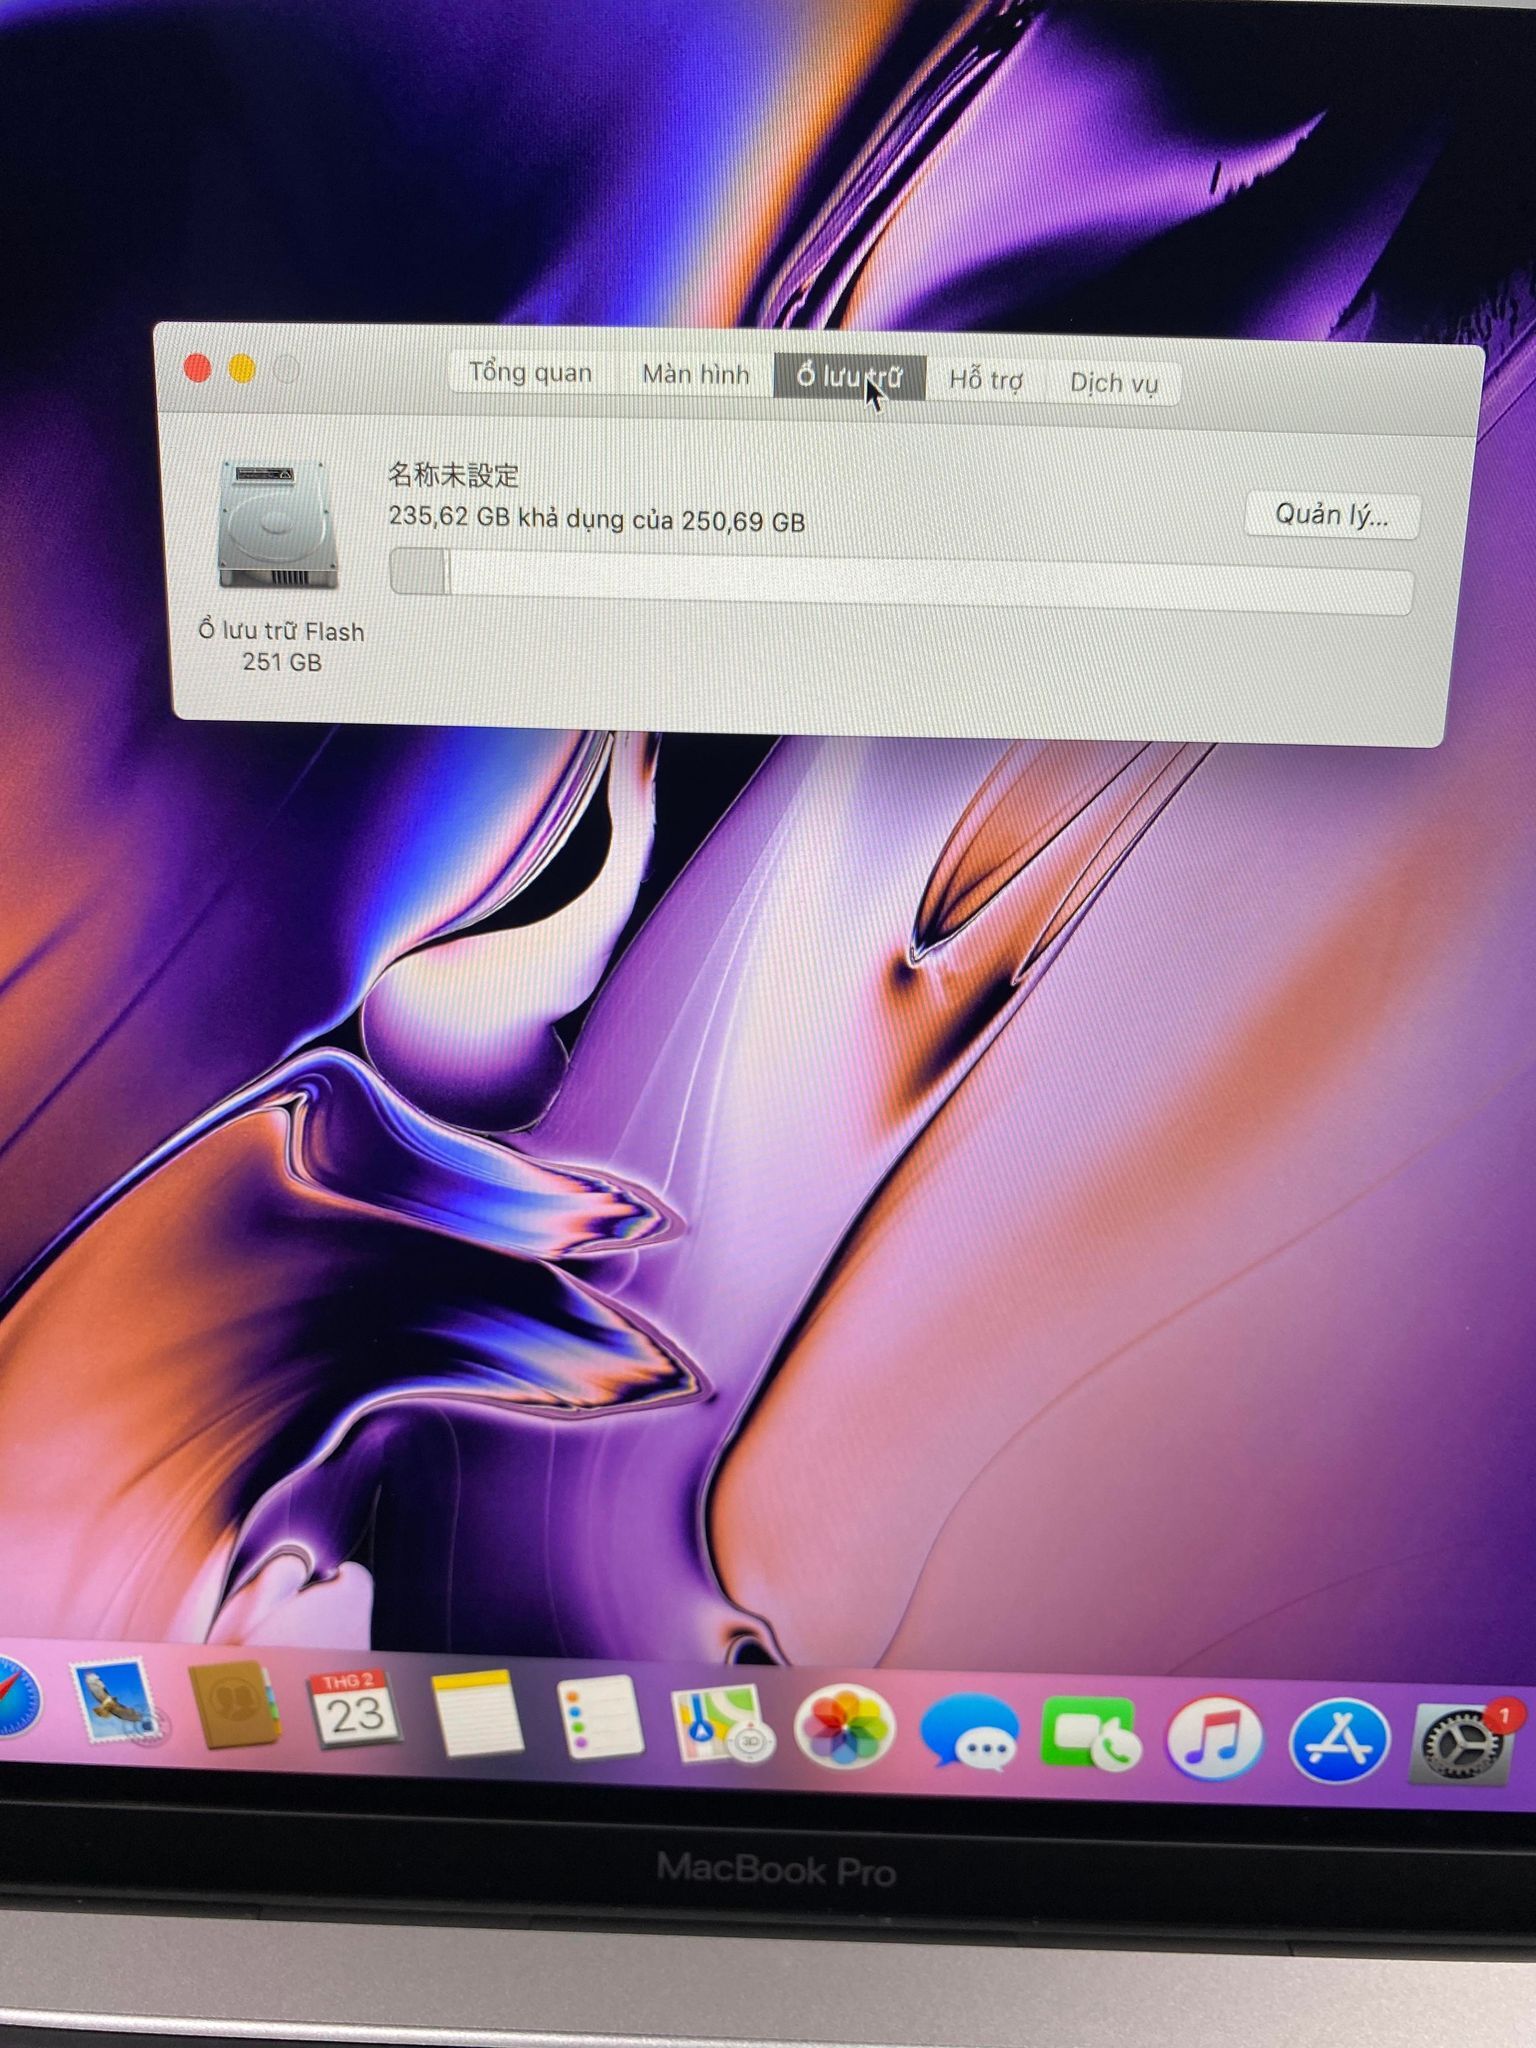
Task: Open the Mail app in dock
Action: (116, 1702)
